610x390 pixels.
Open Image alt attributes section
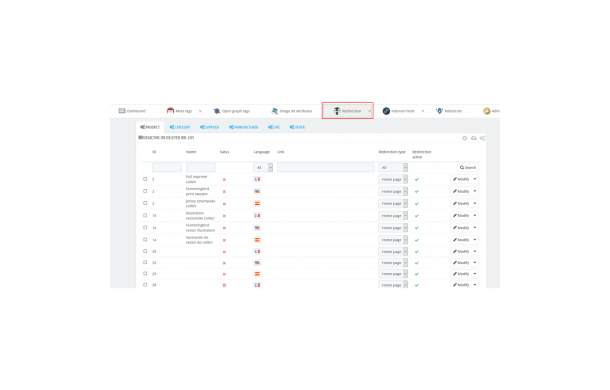coord(292,111)
